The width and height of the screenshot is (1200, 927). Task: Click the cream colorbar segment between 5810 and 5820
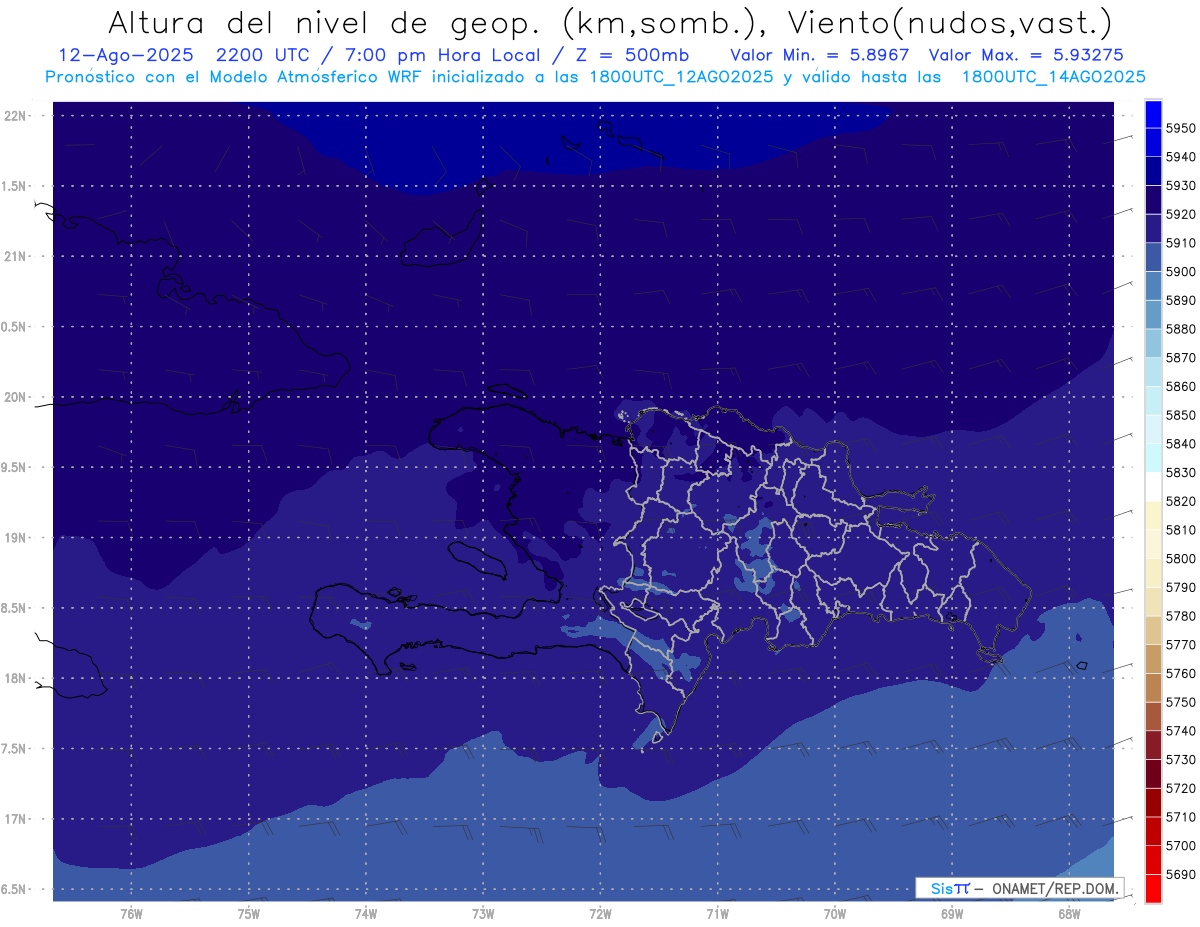1153,515
